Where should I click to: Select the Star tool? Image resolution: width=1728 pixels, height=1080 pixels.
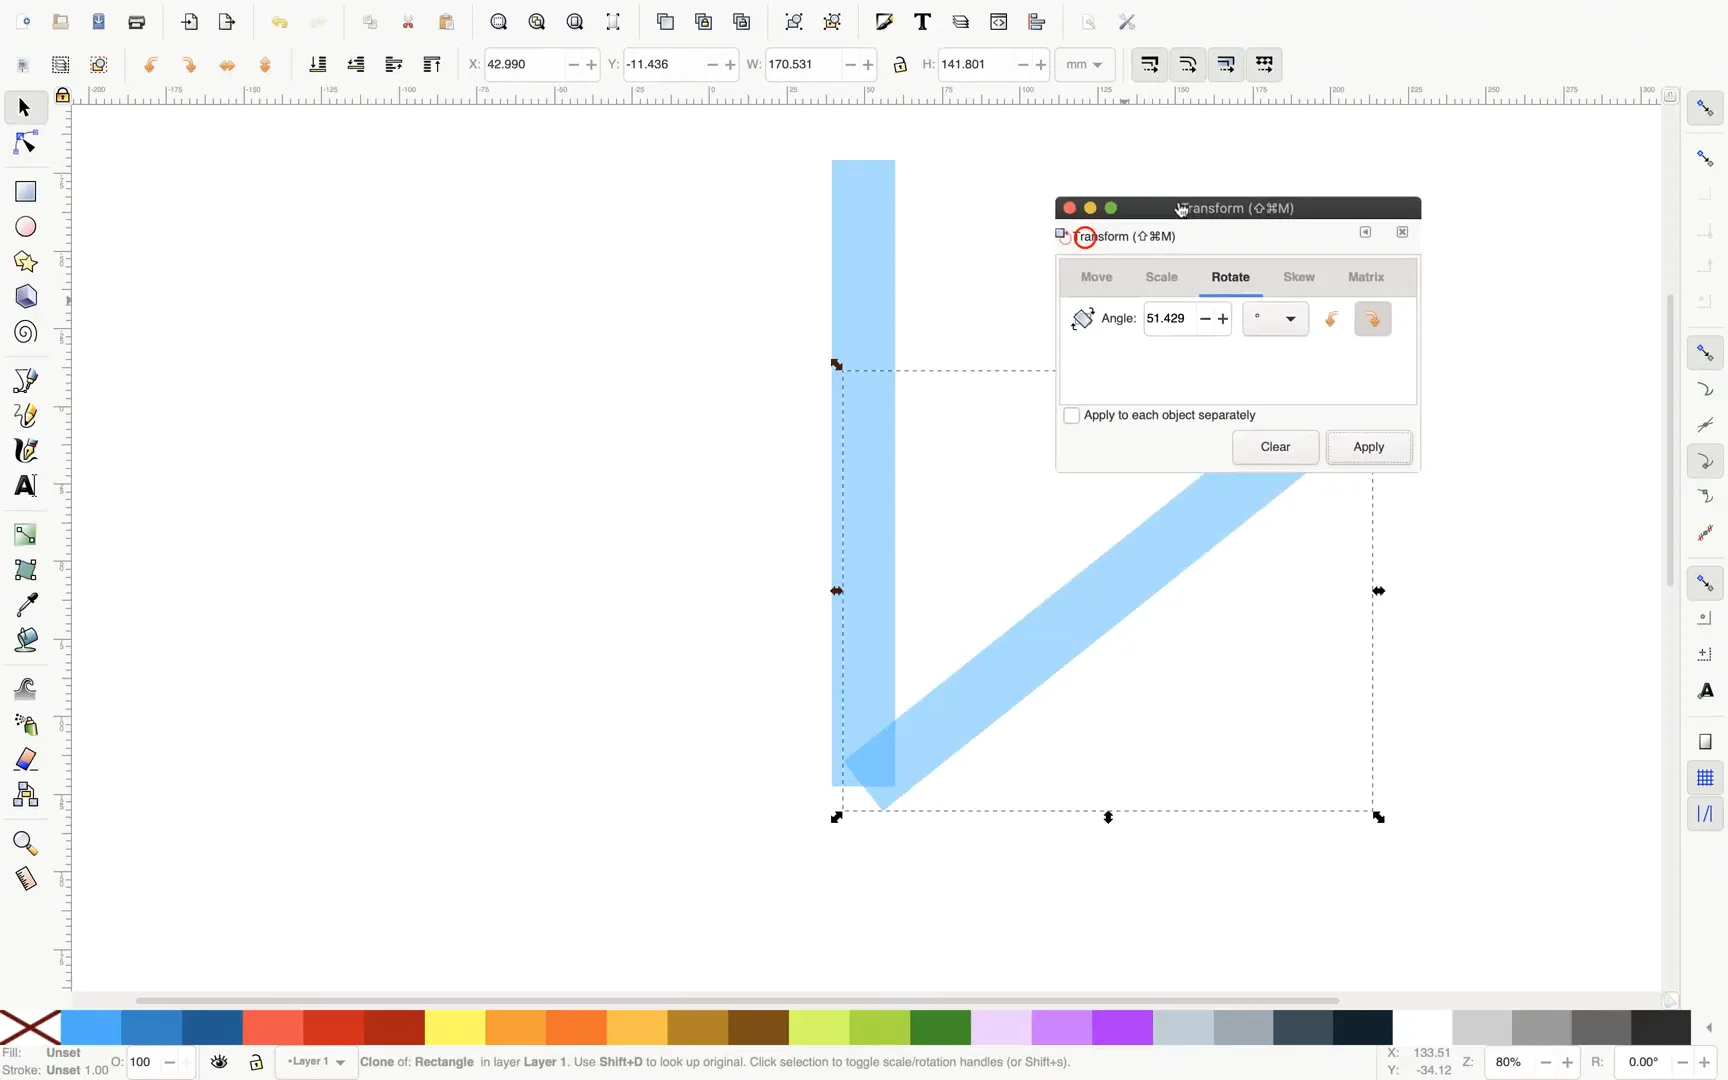coord(25,262)
